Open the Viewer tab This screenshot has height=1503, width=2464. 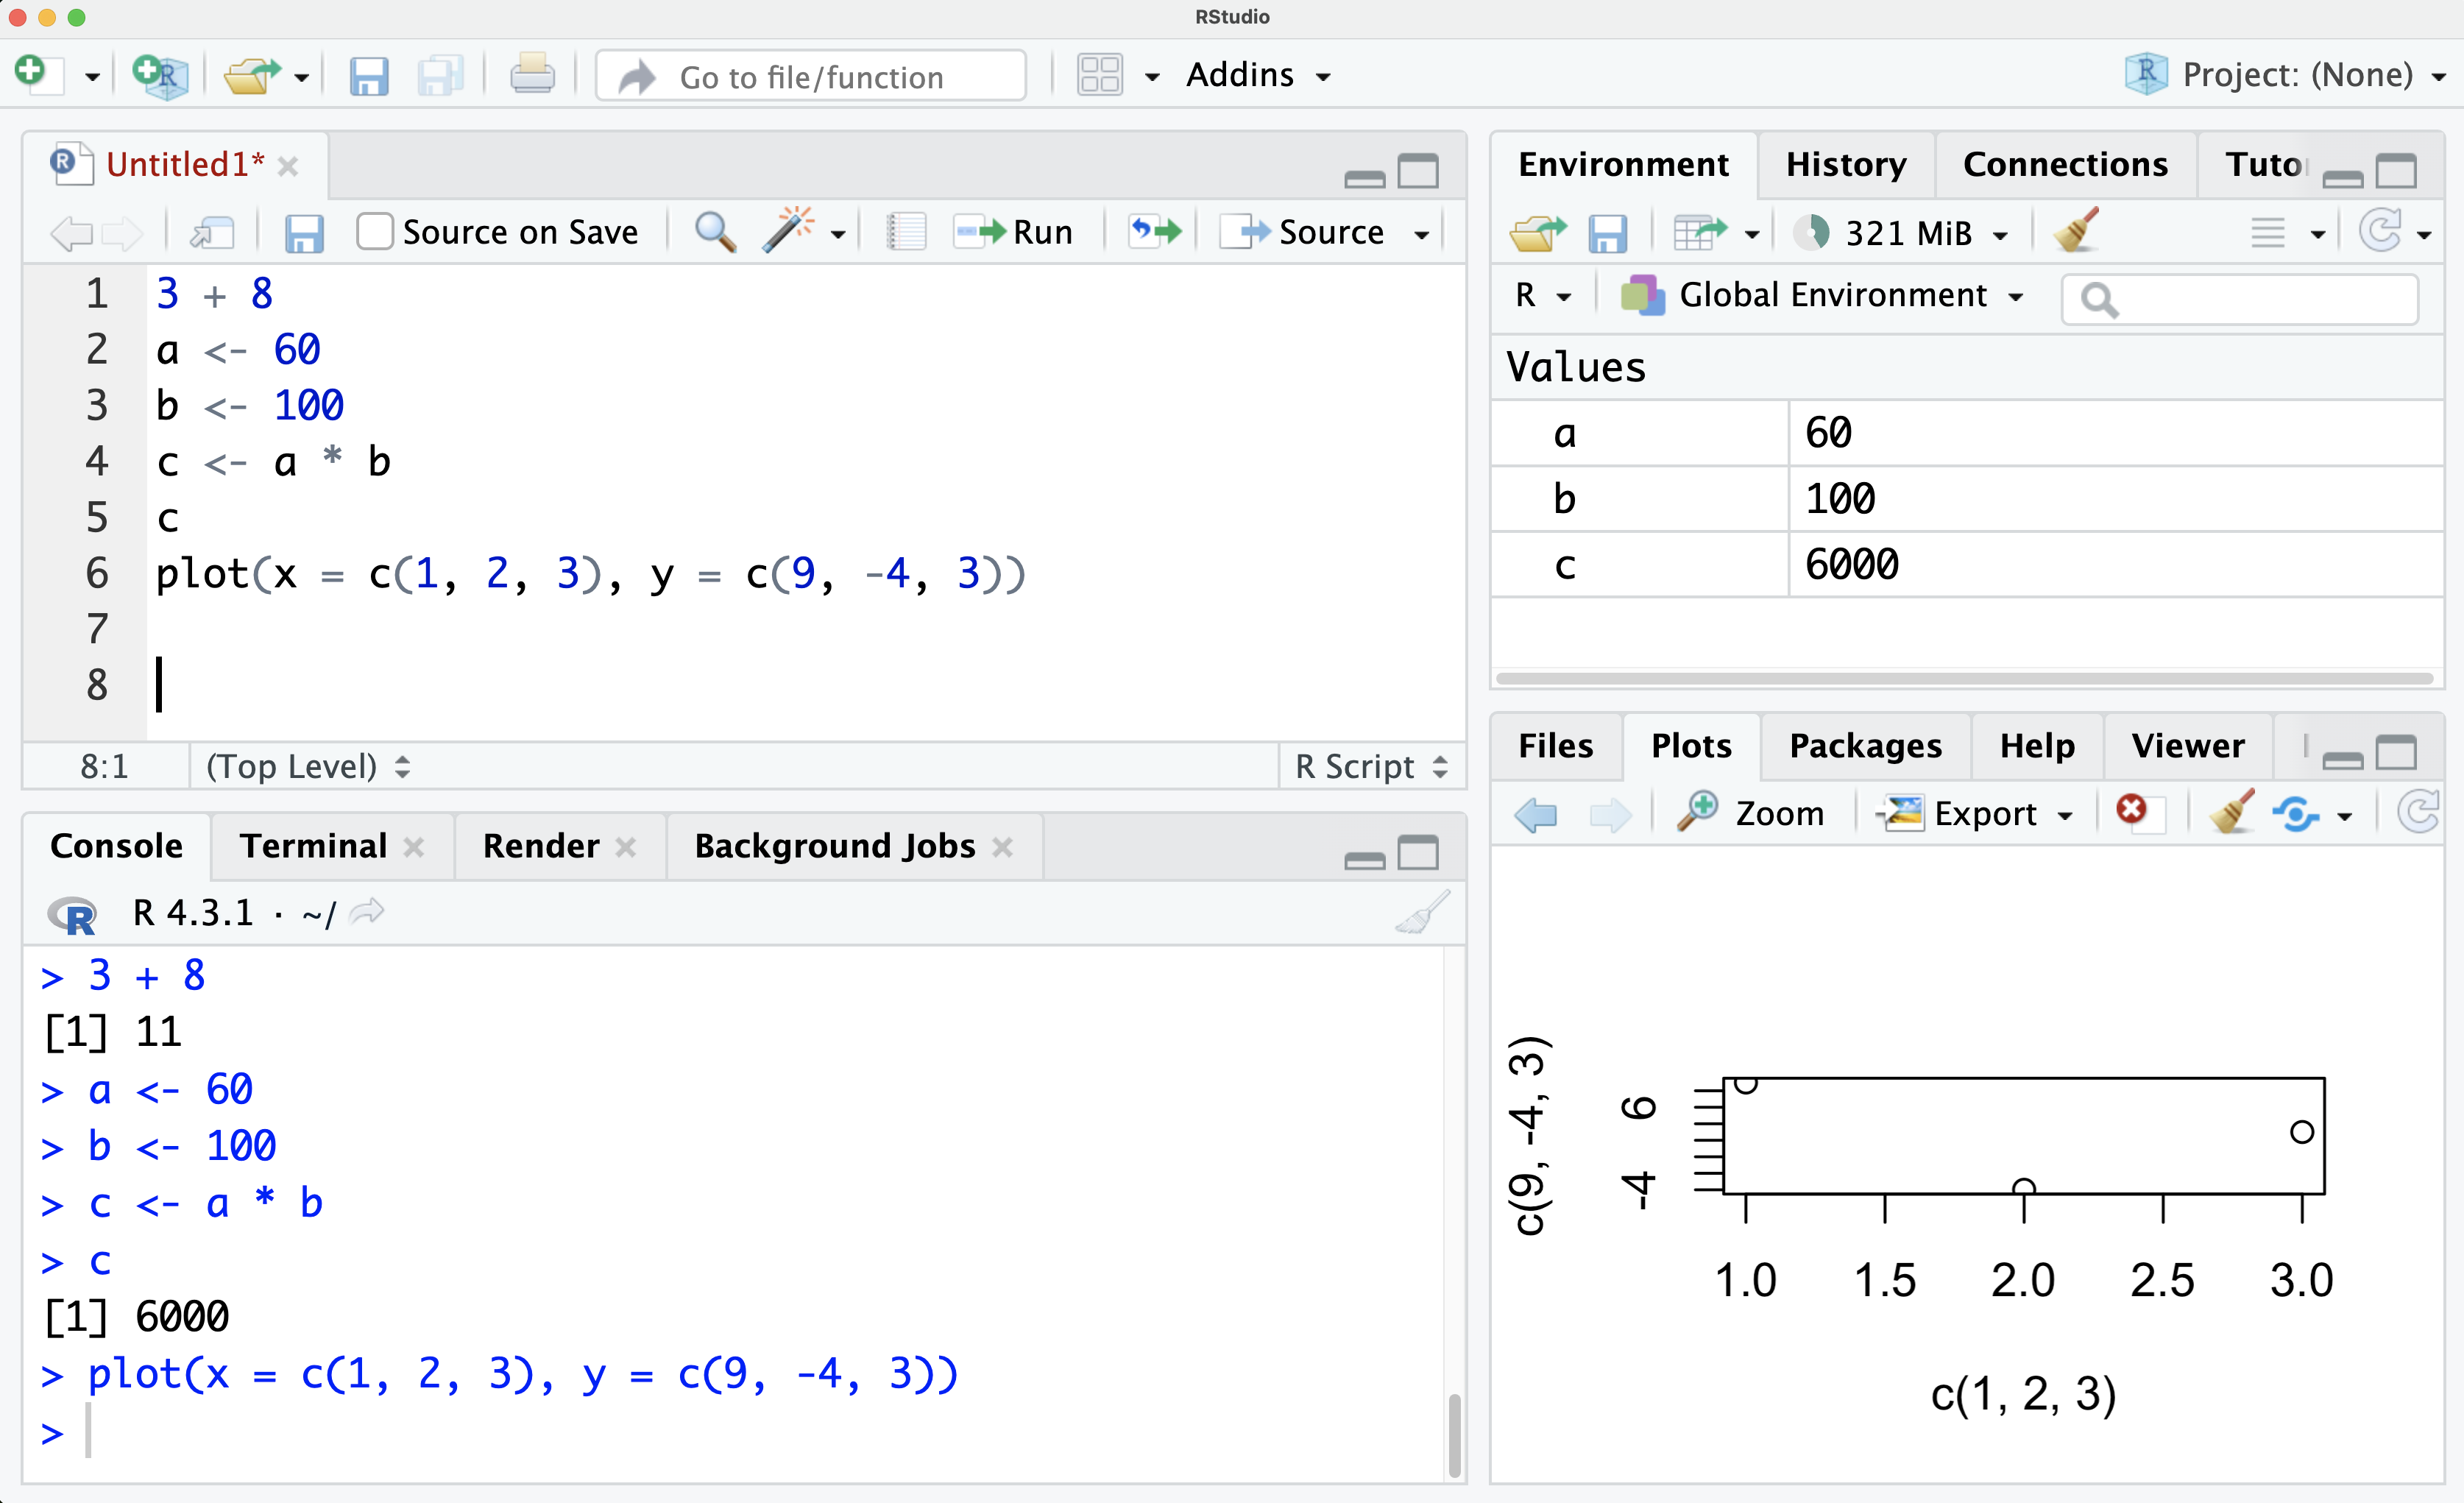click(x=2187, y=746)
